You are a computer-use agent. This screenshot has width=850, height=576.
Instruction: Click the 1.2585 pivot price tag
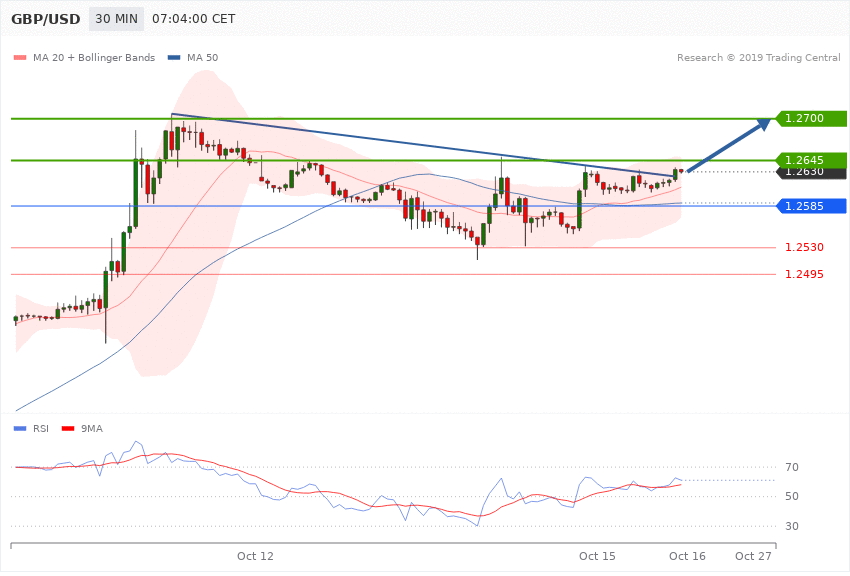point(811,206)
